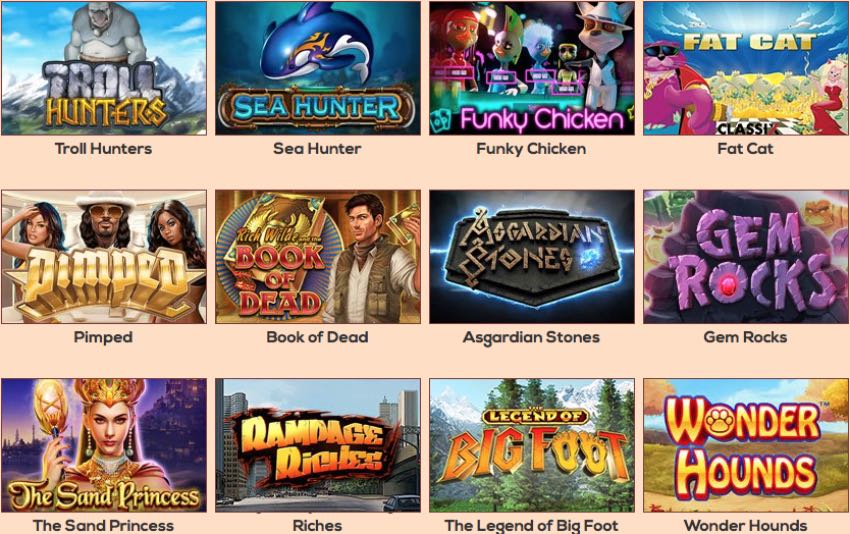This screenshot has height=534, width=850.
Task: Click the 'Asgardian Stones' title link
Action: (531, 338)
